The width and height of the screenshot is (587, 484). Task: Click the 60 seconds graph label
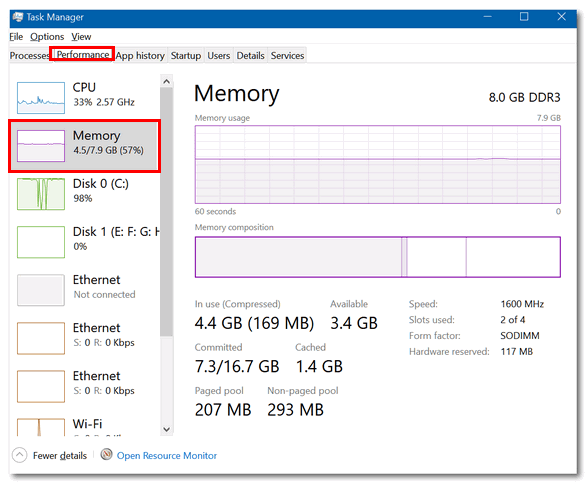click(x=215, y=211)
